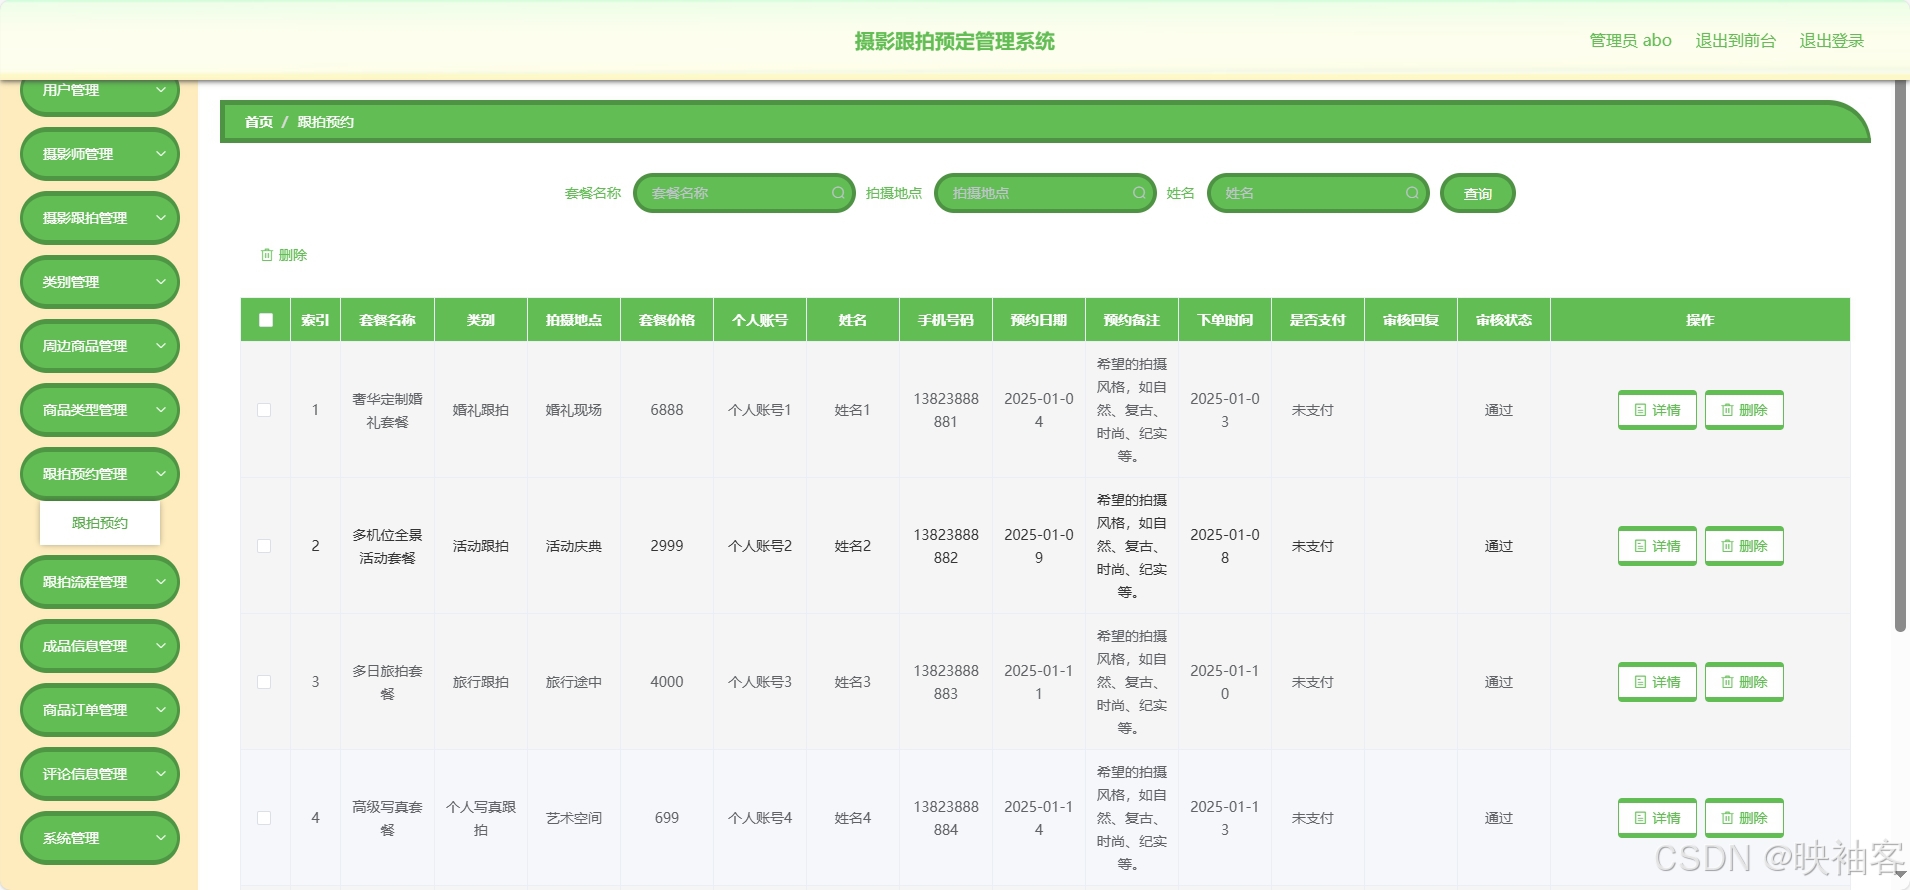Click 跟拍预约 in the breadcrumb

326,122
